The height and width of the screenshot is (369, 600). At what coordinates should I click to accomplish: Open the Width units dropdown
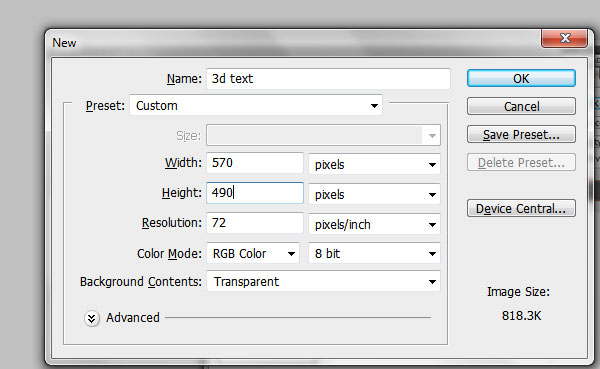coord(374,164)
